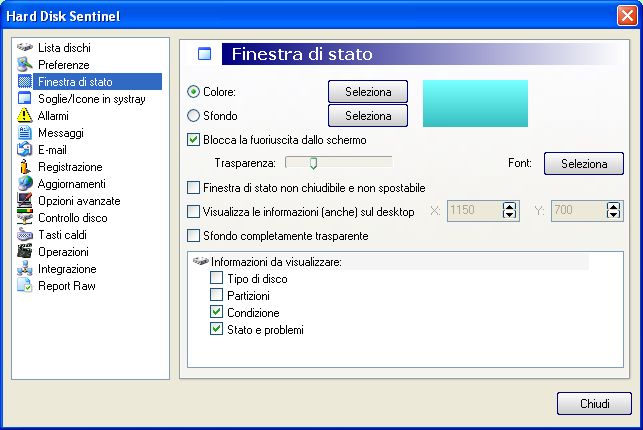Switch to Opzioni avanzate page

79,201
